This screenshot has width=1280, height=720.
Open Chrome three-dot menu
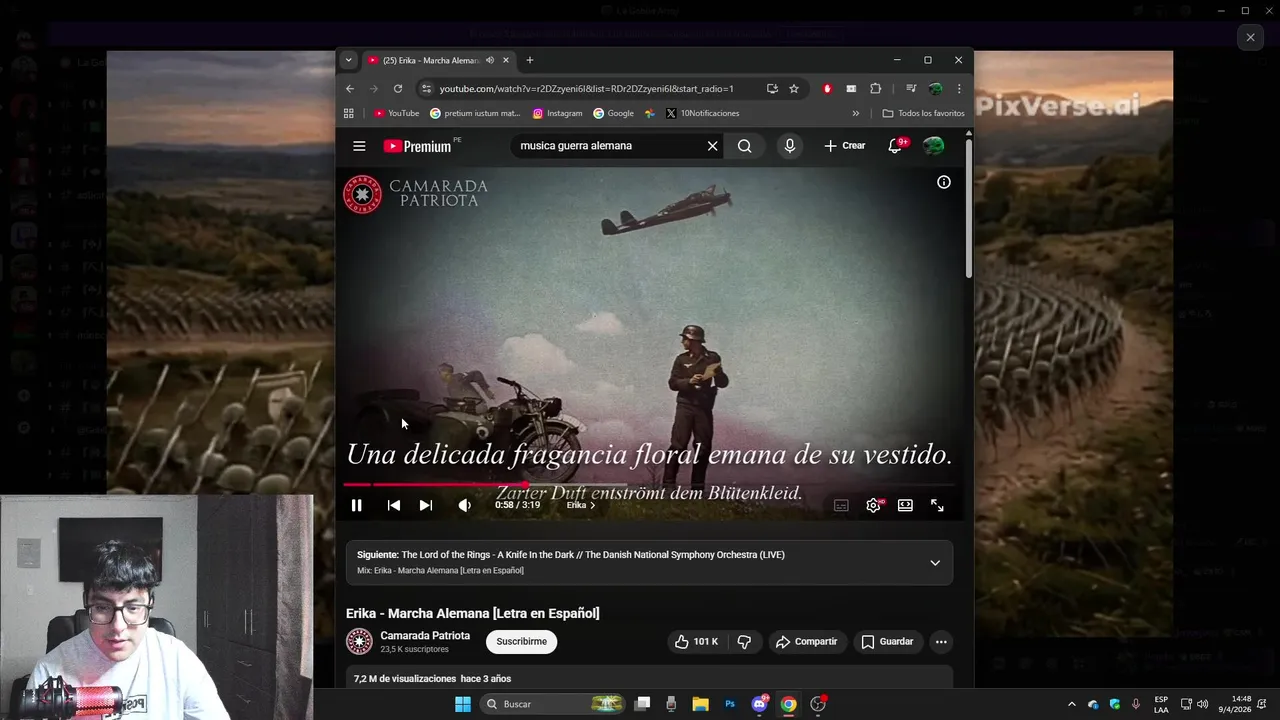click(959, 88)
